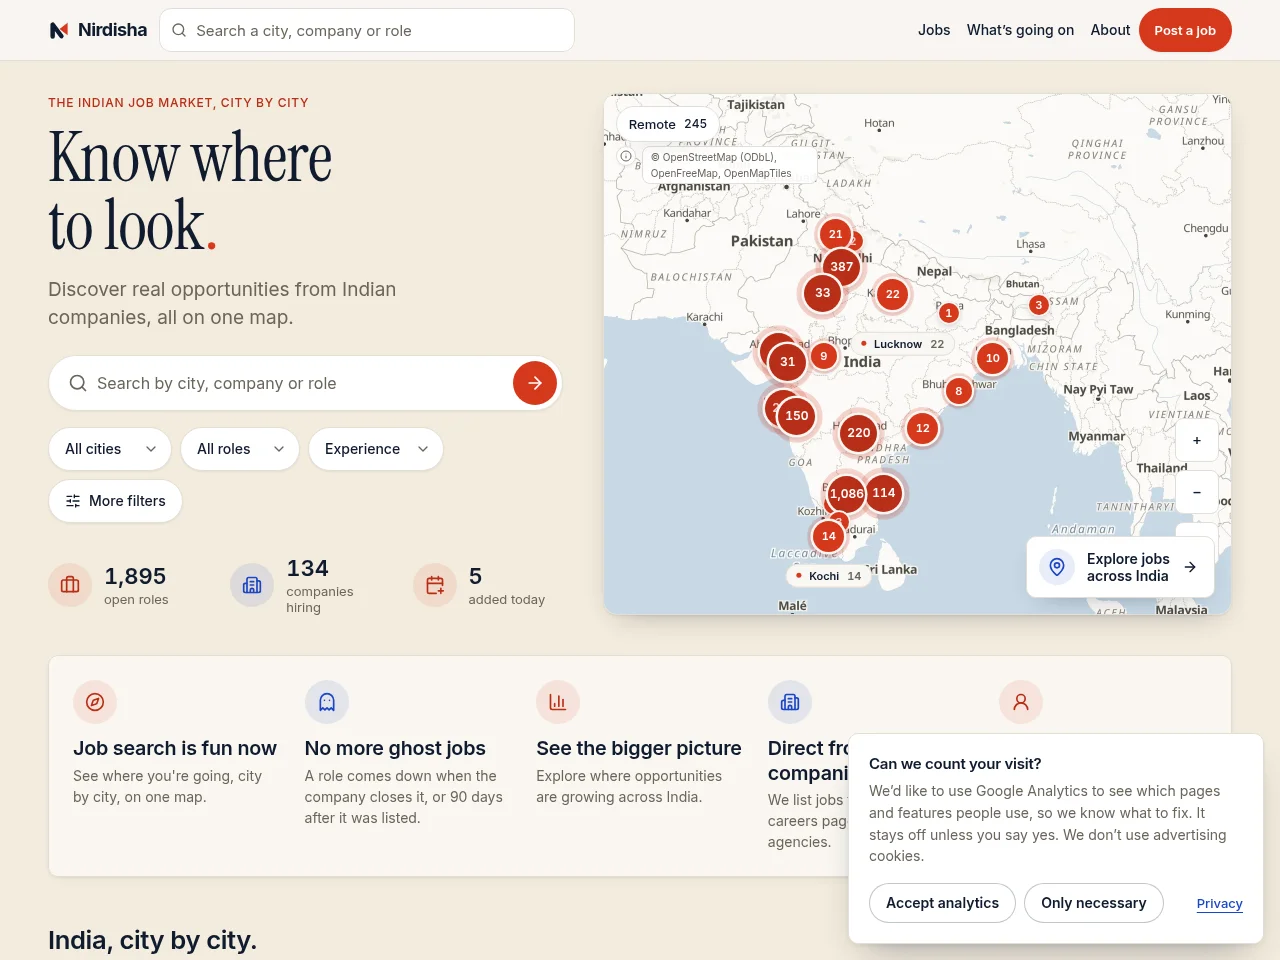This screenshot has height=960, width=1280.
Task: Select the Kochi 14 map label
Action: [x=829, y=576]
